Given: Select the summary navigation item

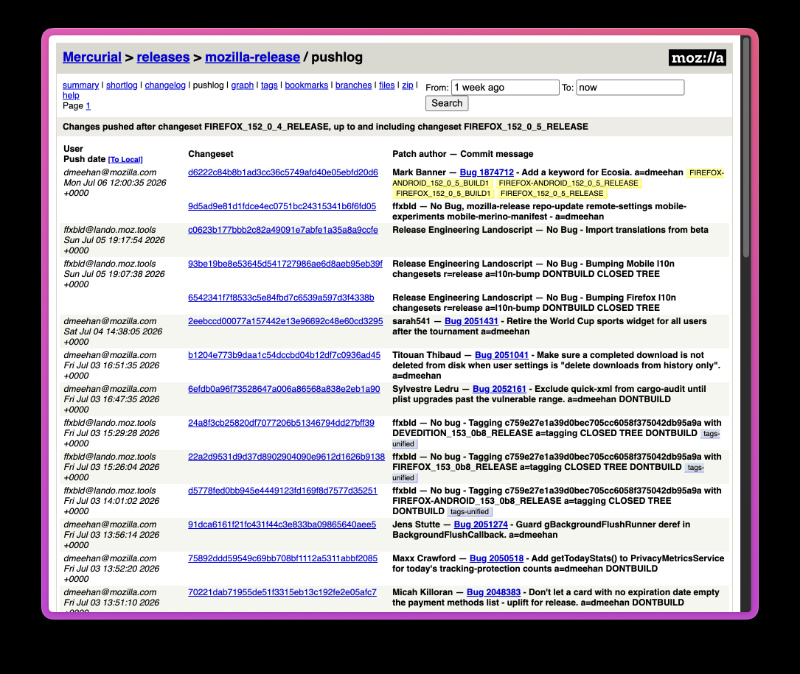Looking at the screenshot, I should pyautogui.click(x=81, y=85).
